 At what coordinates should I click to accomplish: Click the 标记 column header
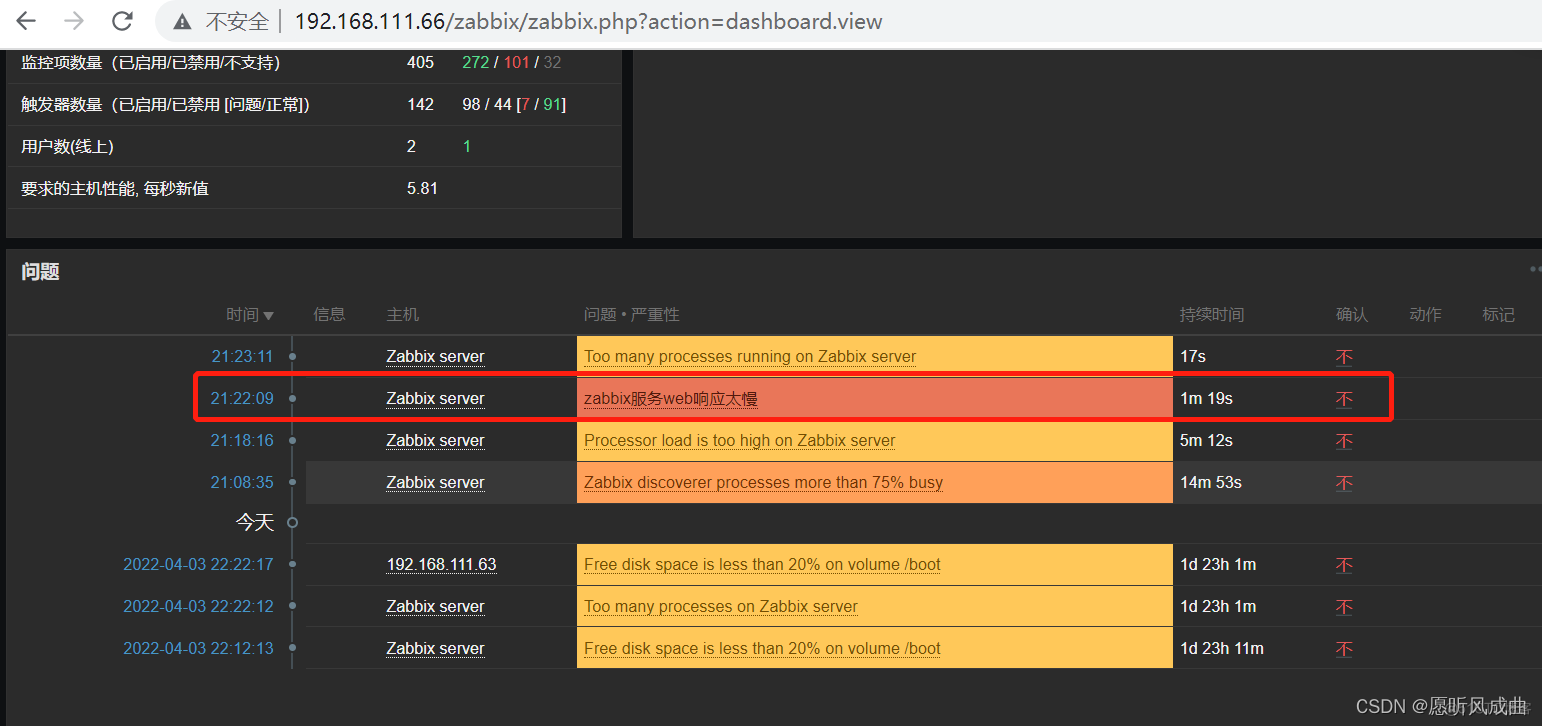coord(1498,314)
